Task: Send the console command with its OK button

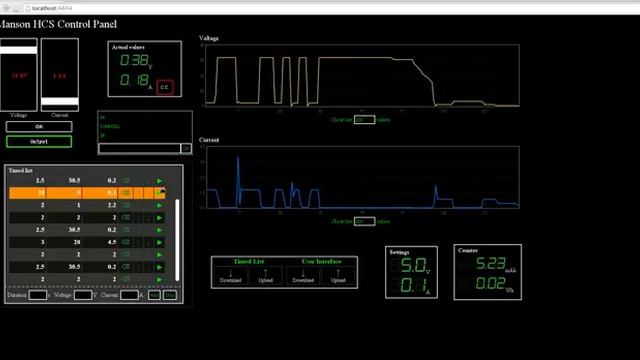Action: tap(186, 148)
